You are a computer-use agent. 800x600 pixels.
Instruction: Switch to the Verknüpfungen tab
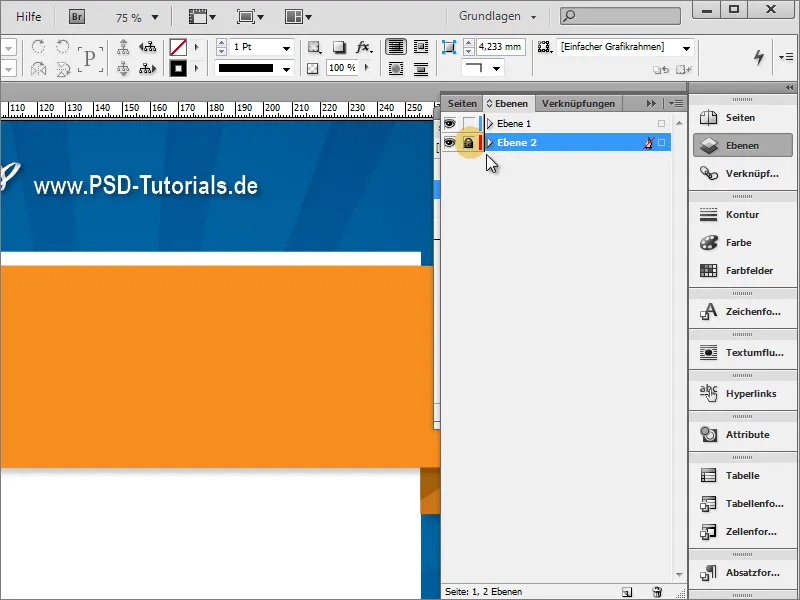578,104
